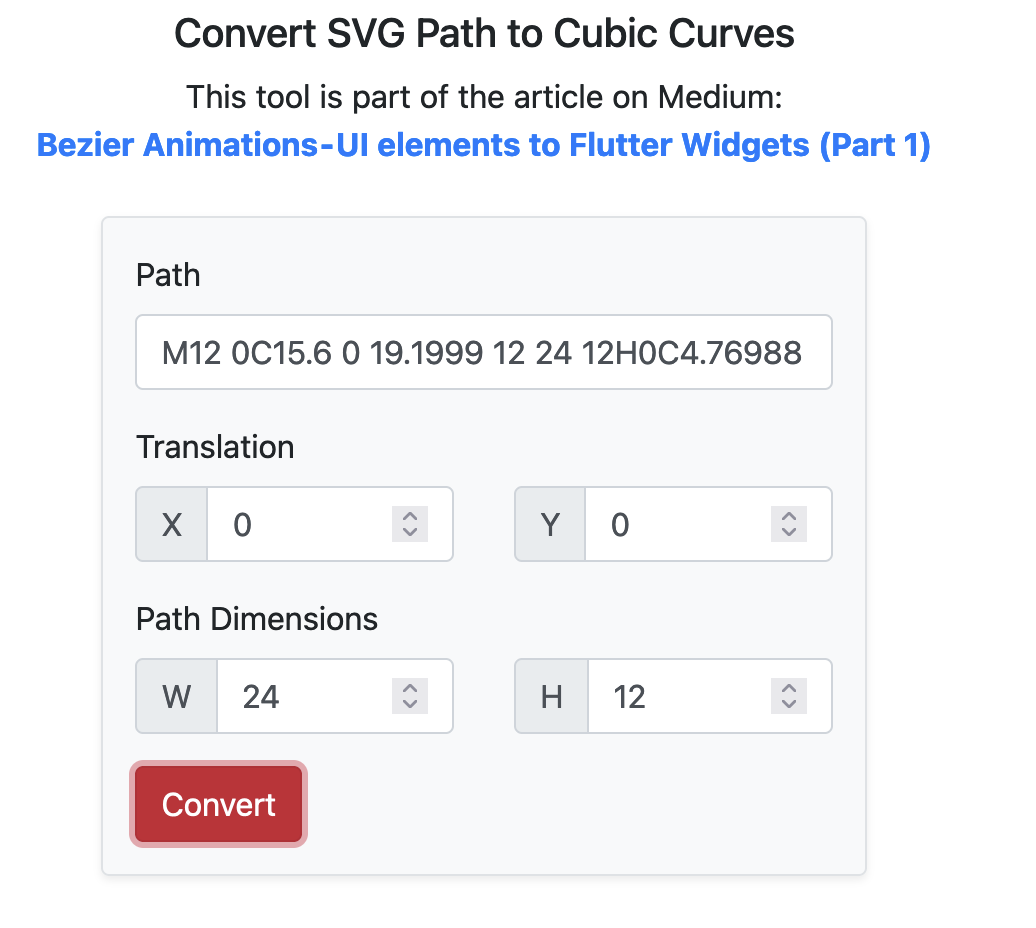Click the H prefix label box
The height and width of the screenshot is (928, 1036).
point(551,696)
